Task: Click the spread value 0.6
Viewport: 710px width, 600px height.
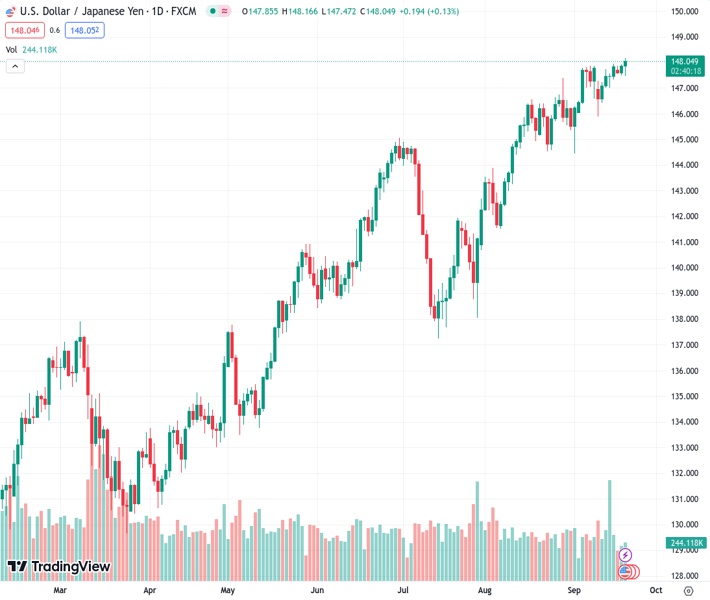Action: (x=56, y=30)
